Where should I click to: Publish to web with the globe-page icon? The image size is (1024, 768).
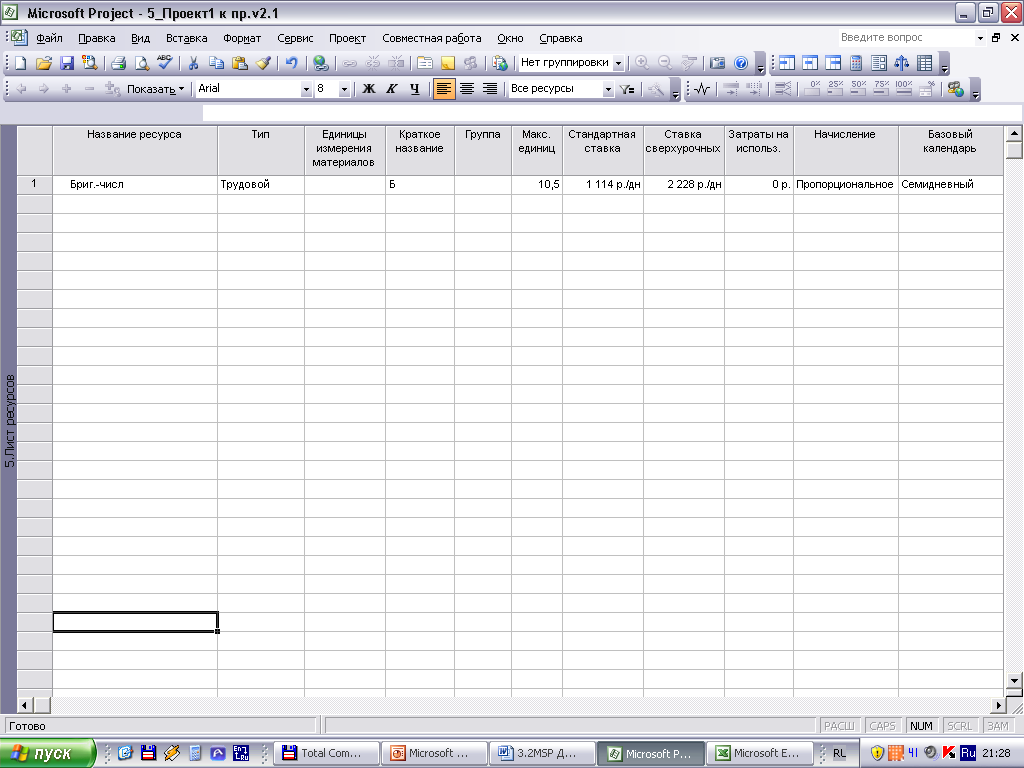click(x=500, y=63)
